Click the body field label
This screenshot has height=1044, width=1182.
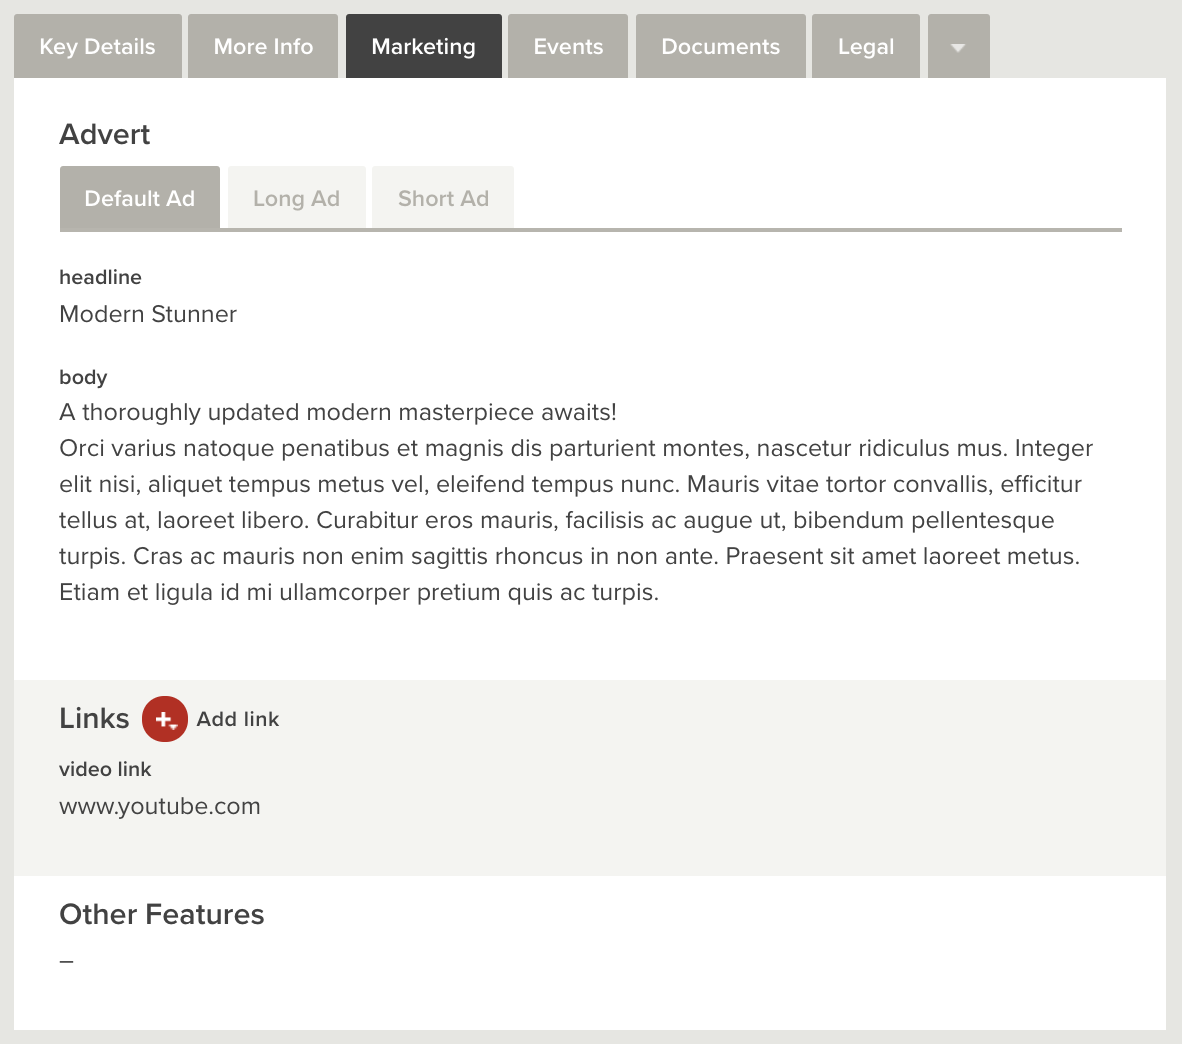[x=83, y=377]
